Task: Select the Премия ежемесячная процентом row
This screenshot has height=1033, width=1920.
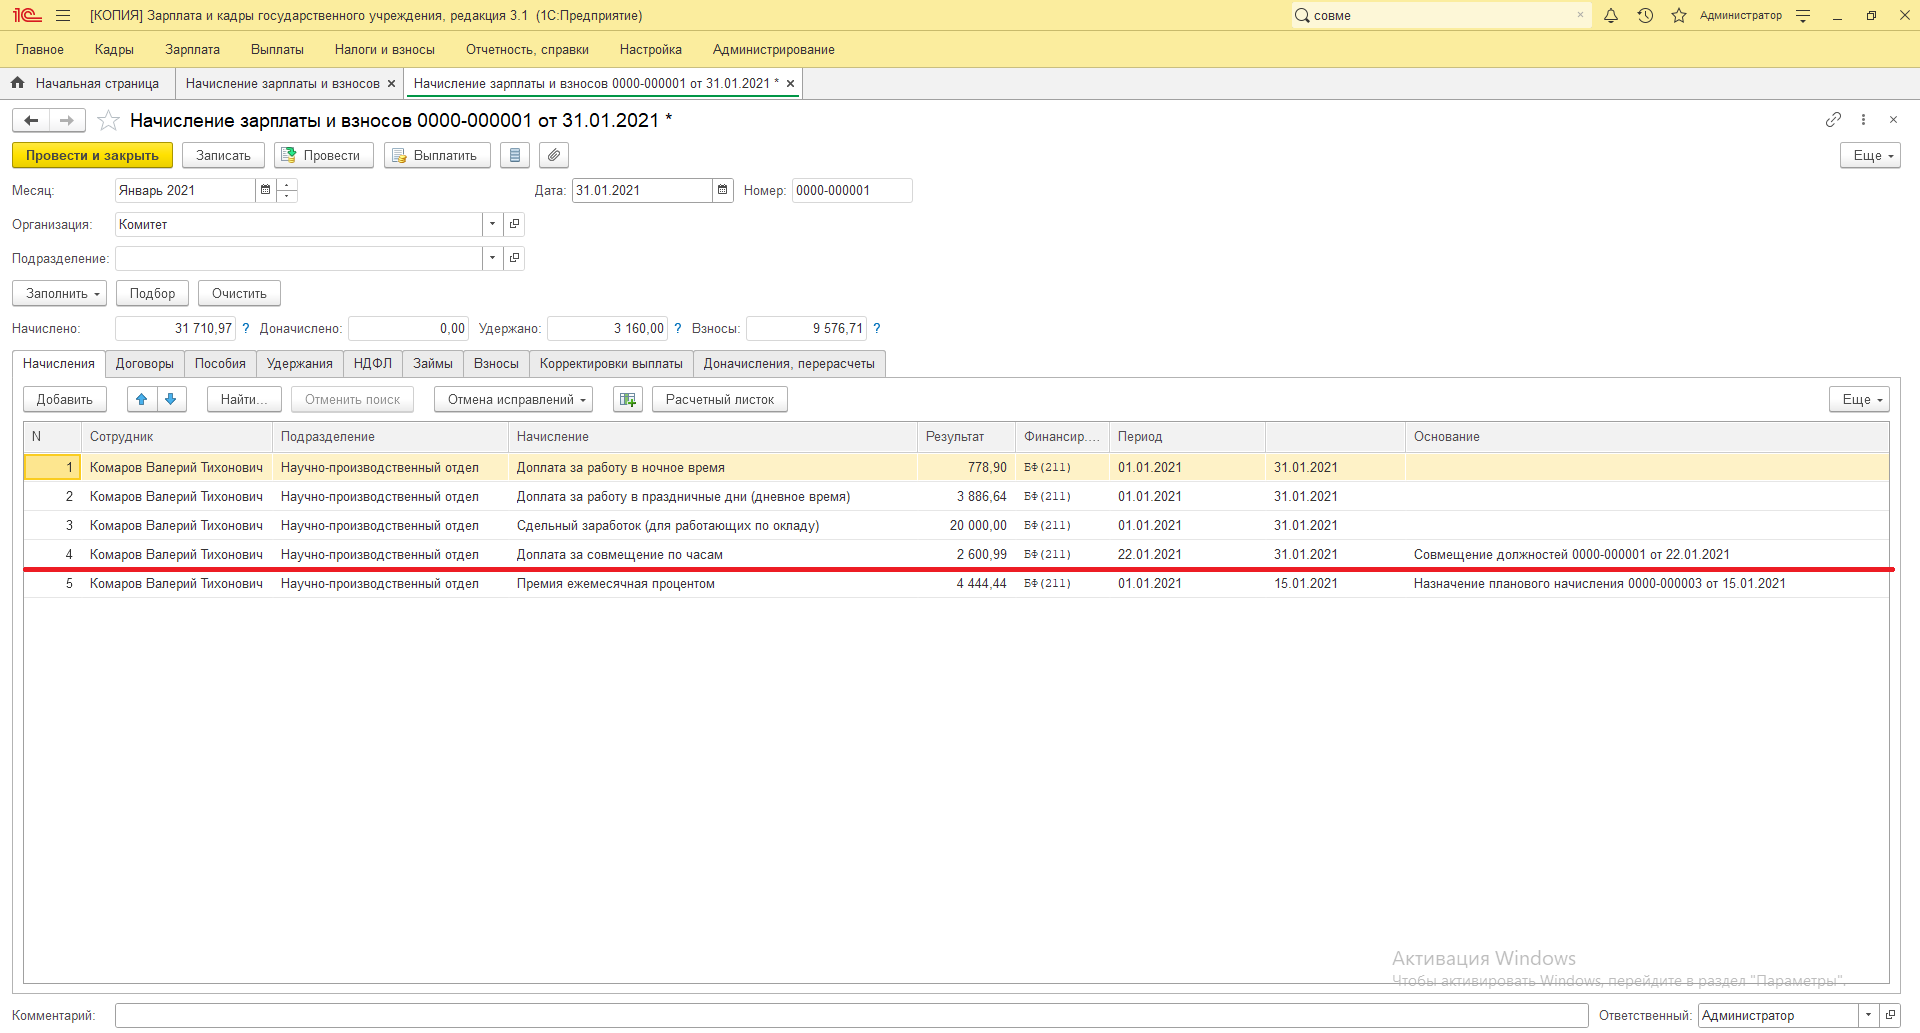Action: click(956, 583)
